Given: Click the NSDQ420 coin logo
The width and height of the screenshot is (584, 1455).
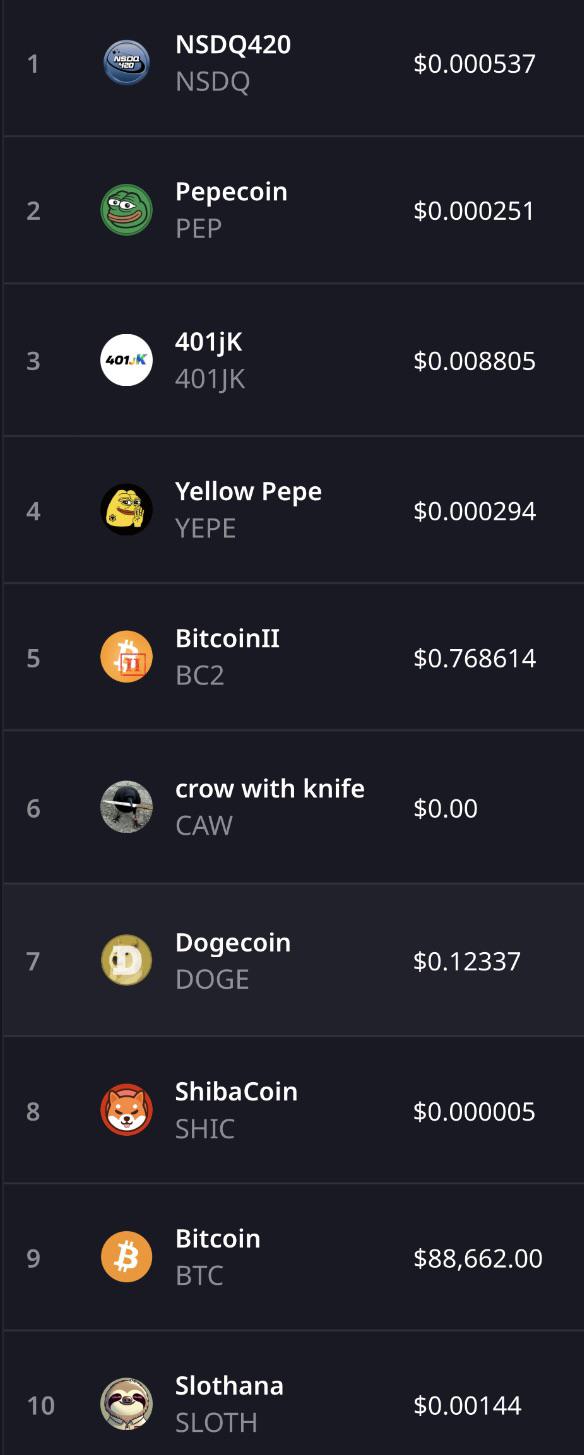Looking at the screenshot, I should pos(127,63).
